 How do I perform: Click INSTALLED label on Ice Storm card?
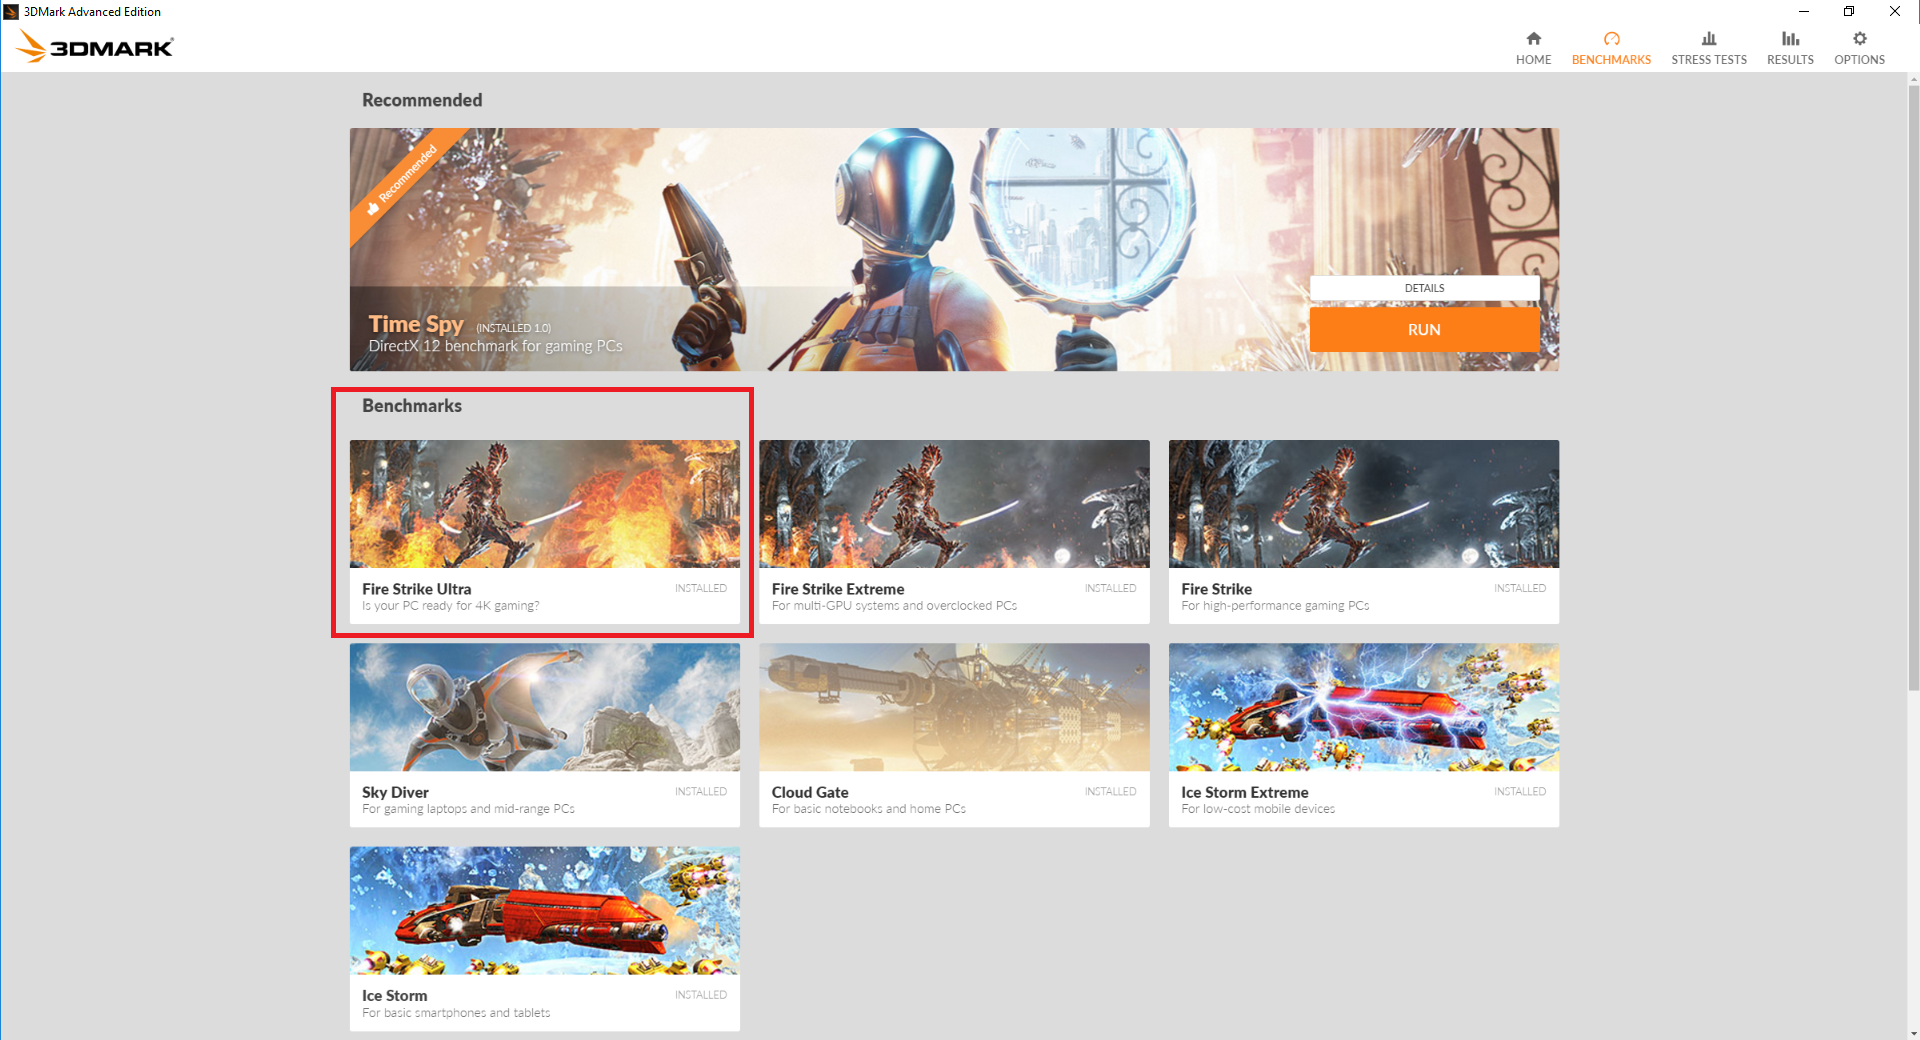[x=701, y=995]
